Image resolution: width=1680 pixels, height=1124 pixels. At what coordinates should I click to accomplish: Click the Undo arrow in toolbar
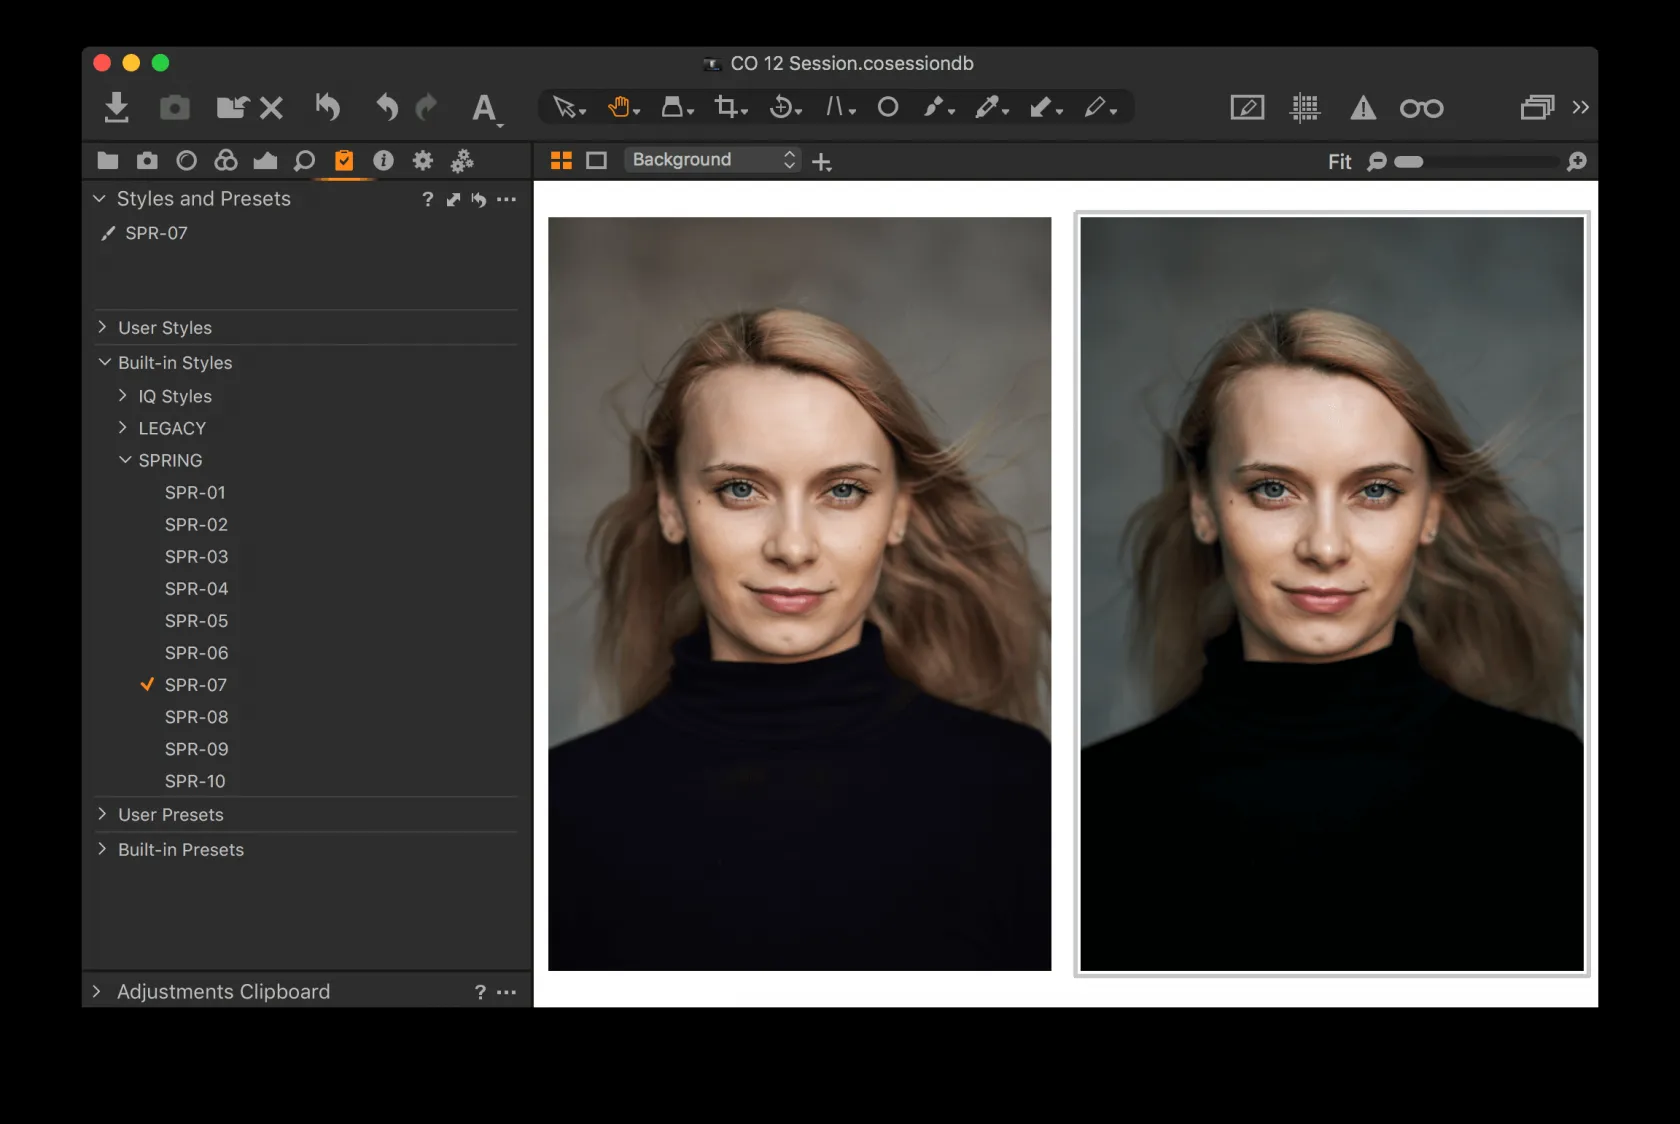387,107
